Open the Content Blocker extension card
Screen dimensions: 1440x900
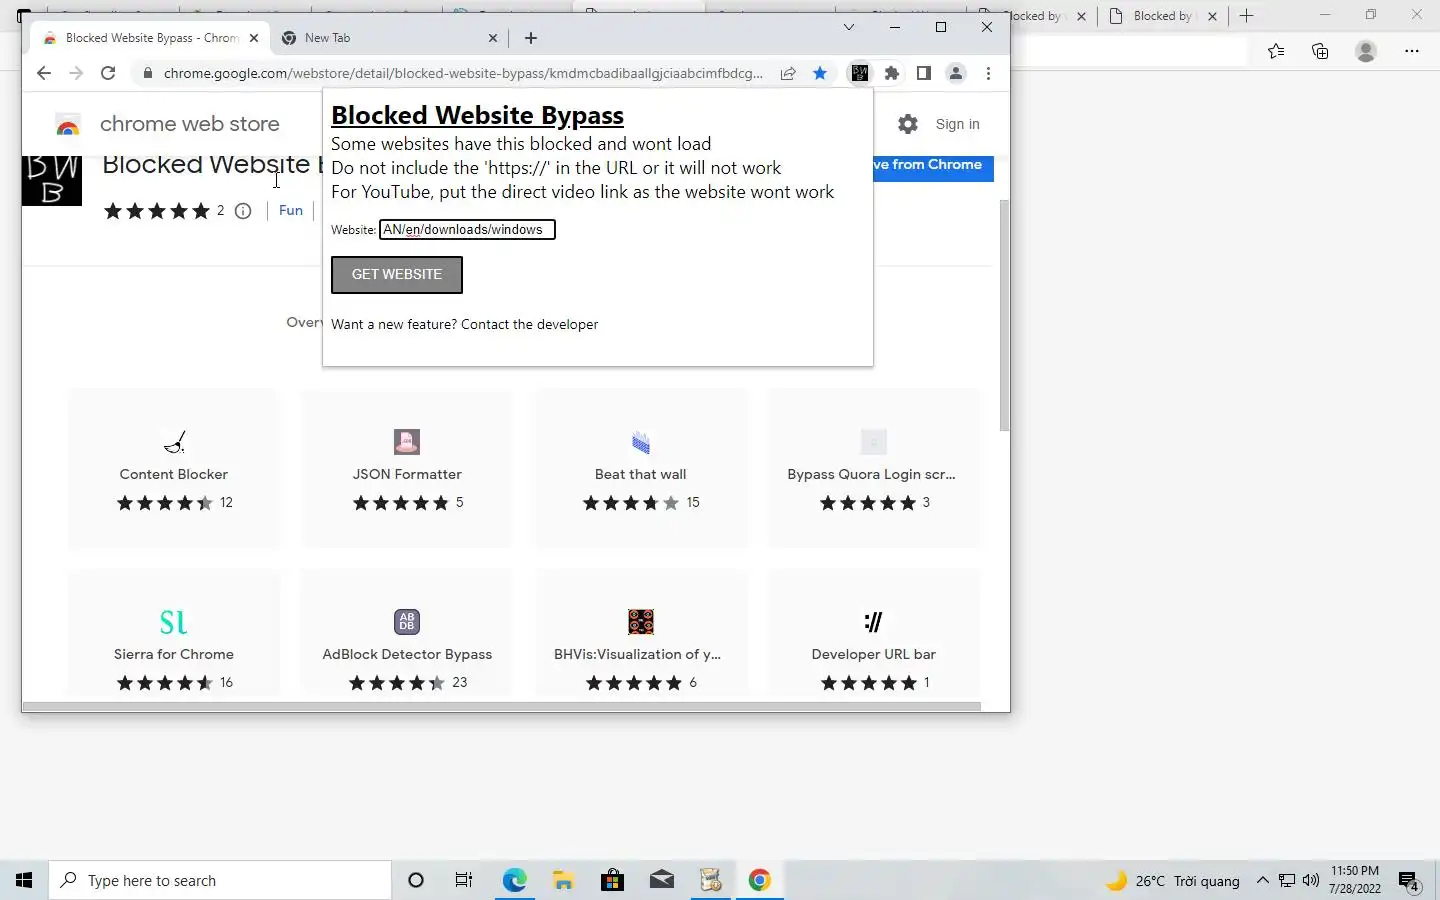point(174,468)
